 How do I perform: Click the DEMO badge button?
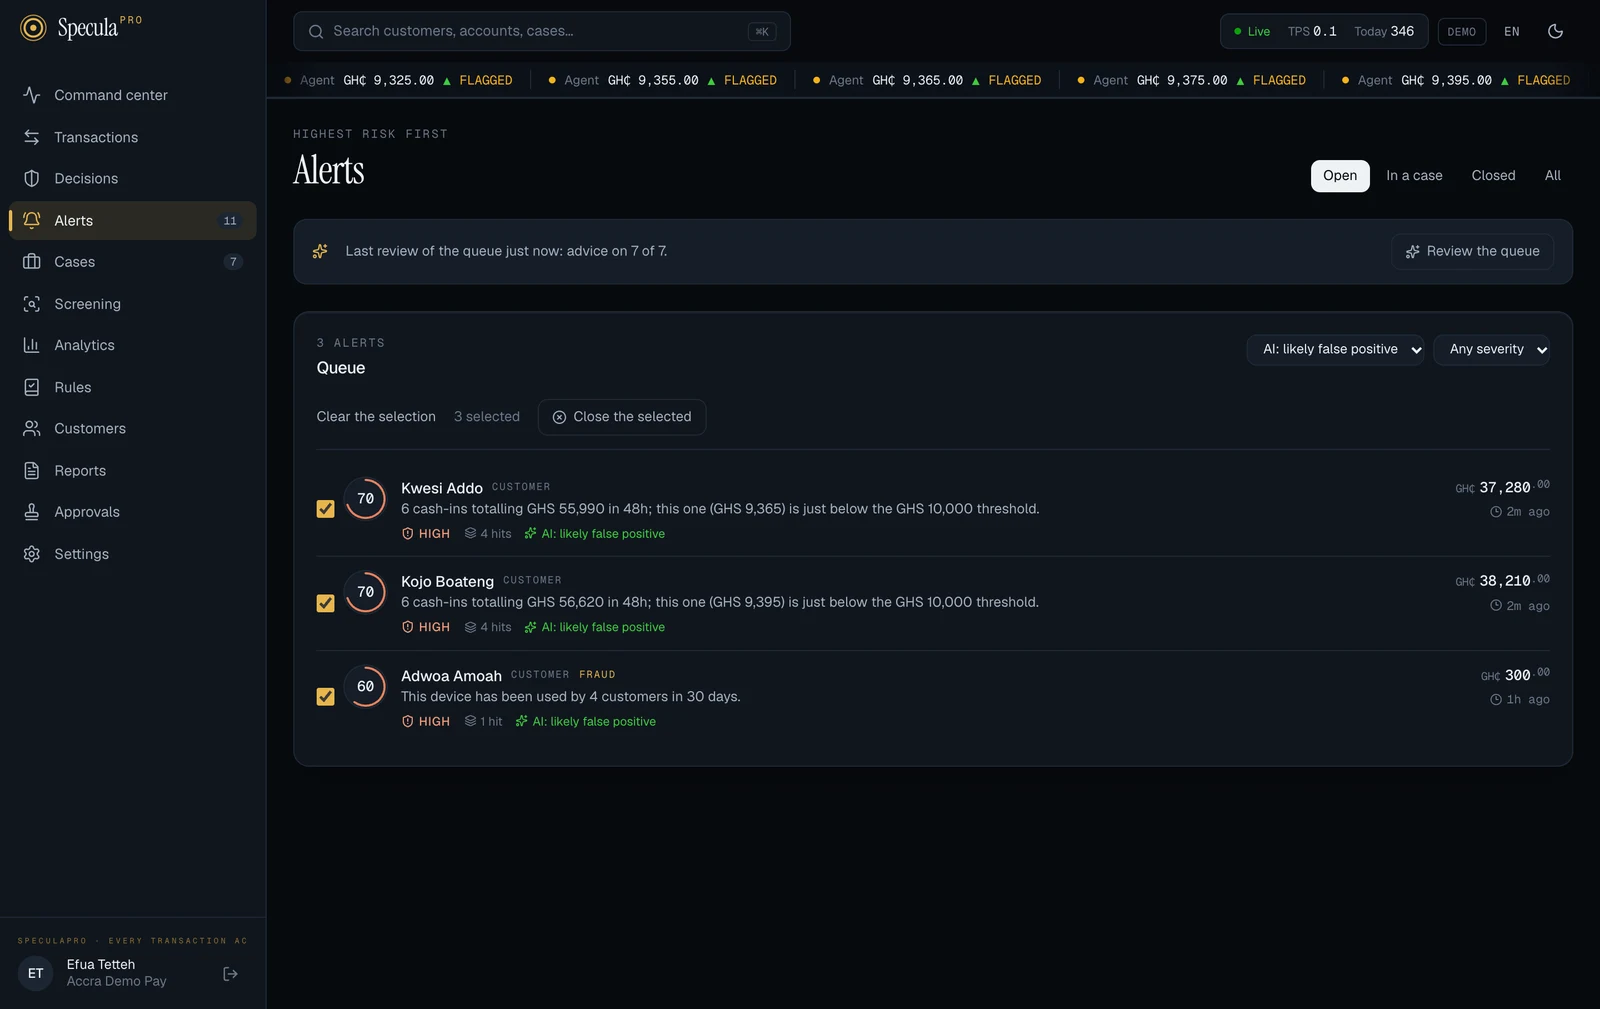point(1461,31)
